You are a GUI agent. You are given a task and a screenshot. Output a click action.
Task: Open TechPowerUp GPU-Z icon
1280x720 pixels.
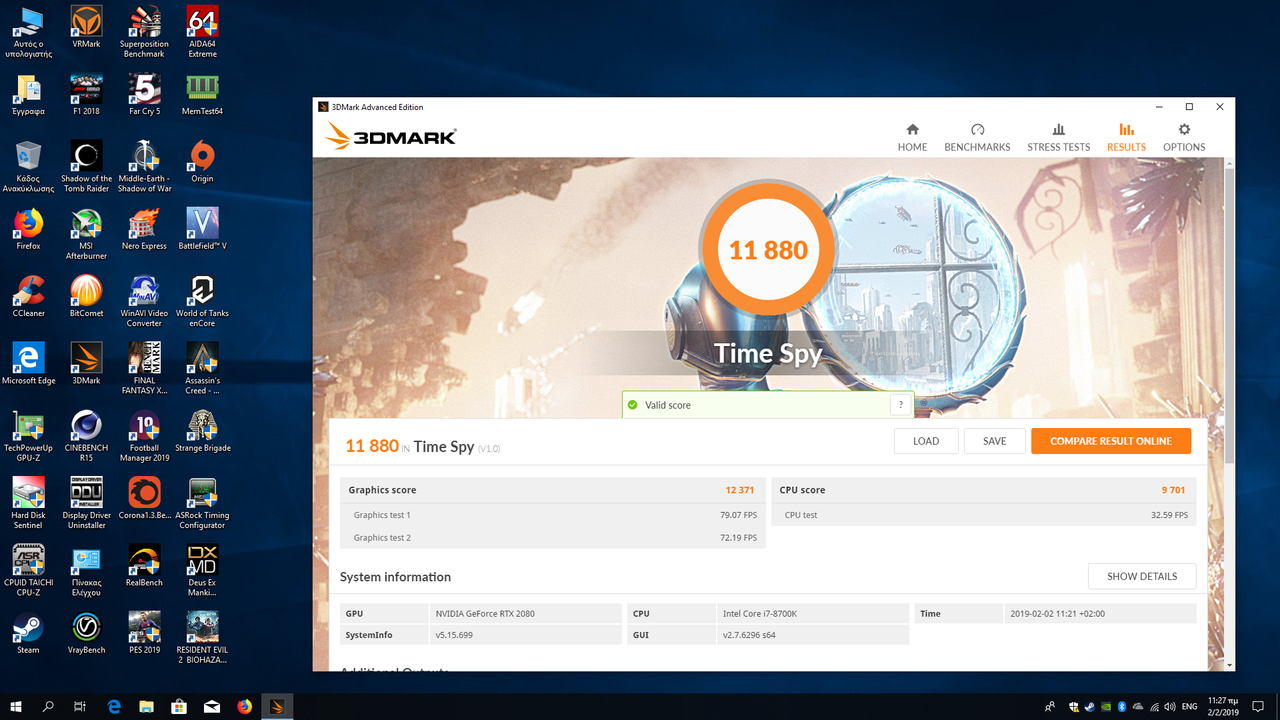coord(28,436)
